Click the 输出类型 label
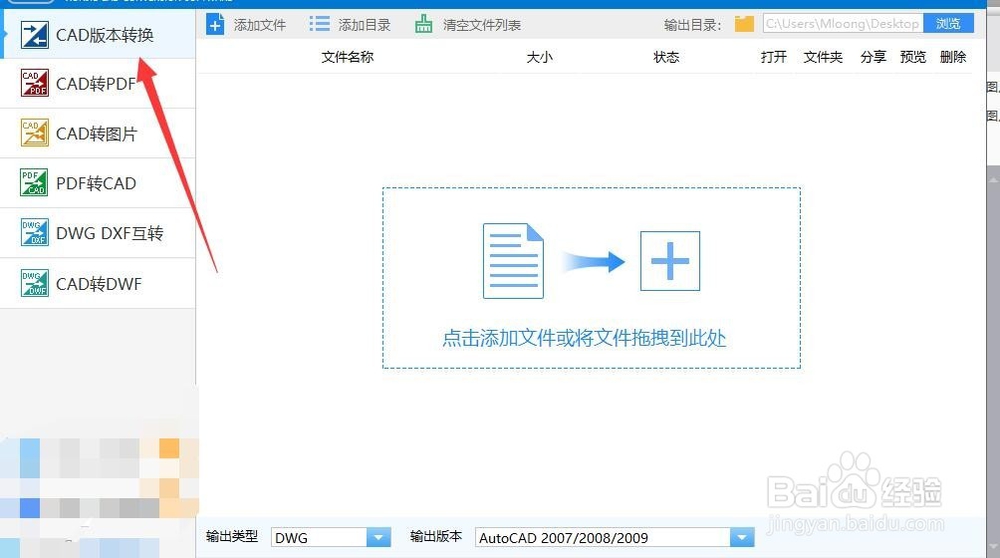 pyautogui.click(x=232, y=536)
